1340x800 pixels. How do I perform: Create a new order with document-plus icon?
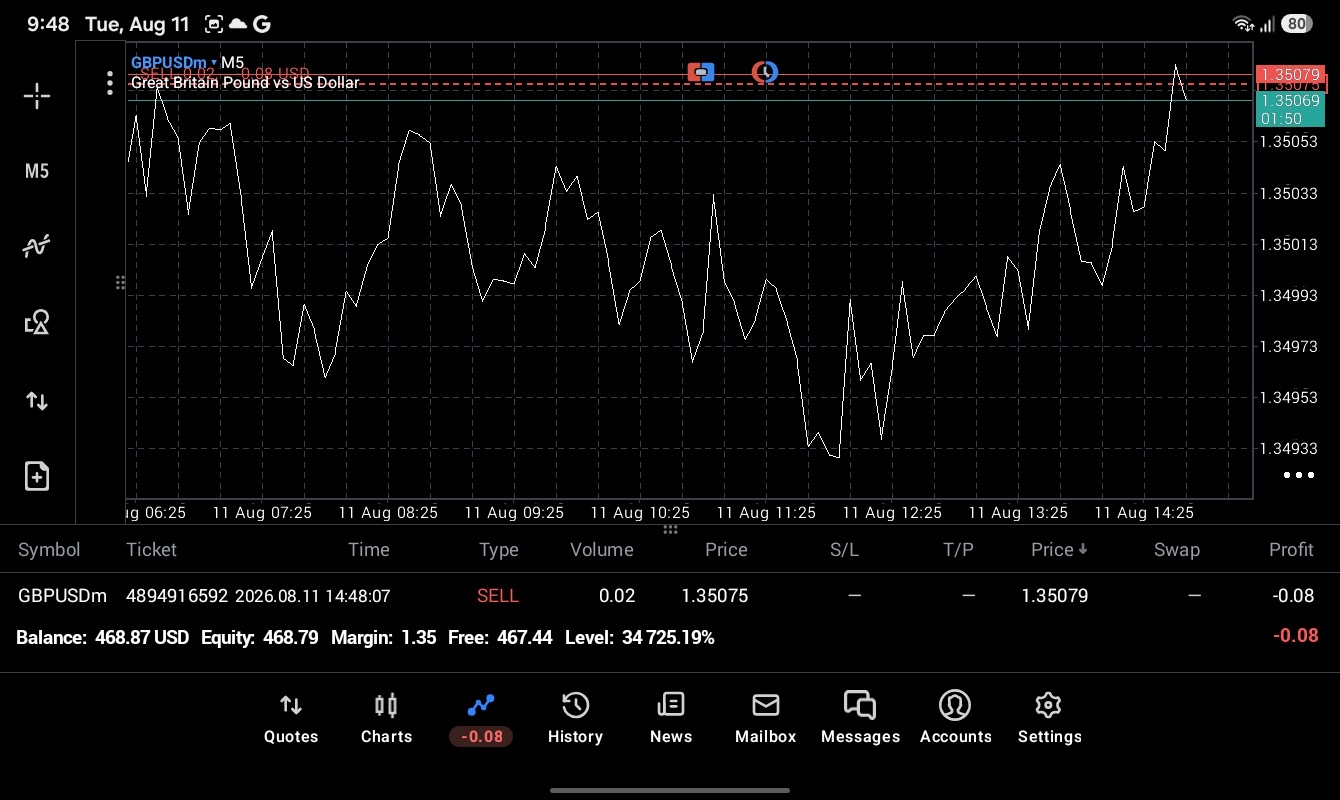click(37, 476)
